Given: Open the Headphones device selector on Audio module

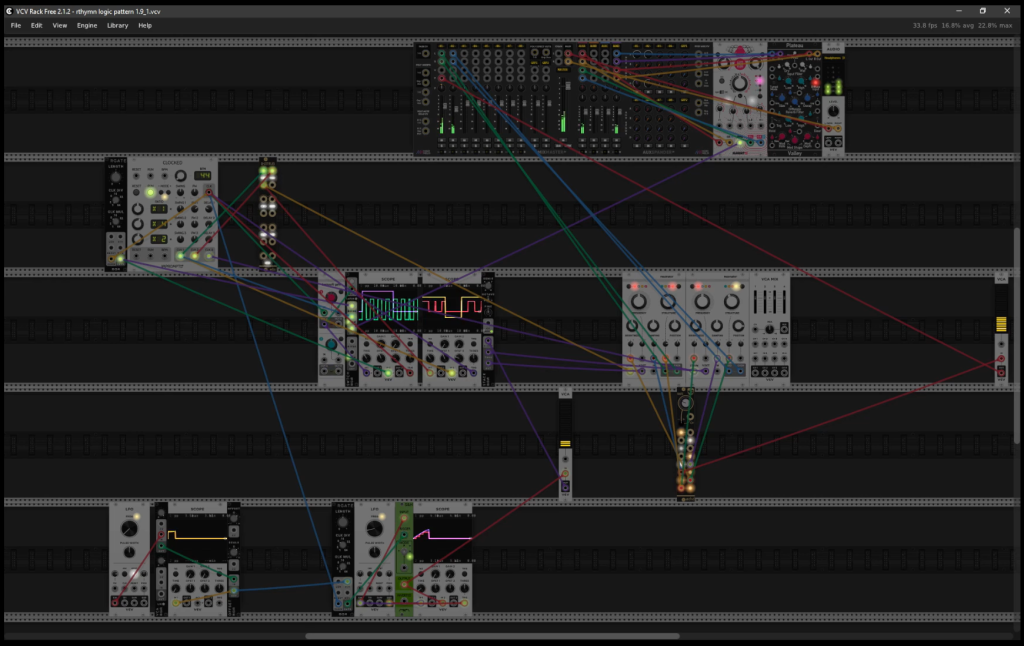Looking at the screenshot, I should [x=833, y=57].
